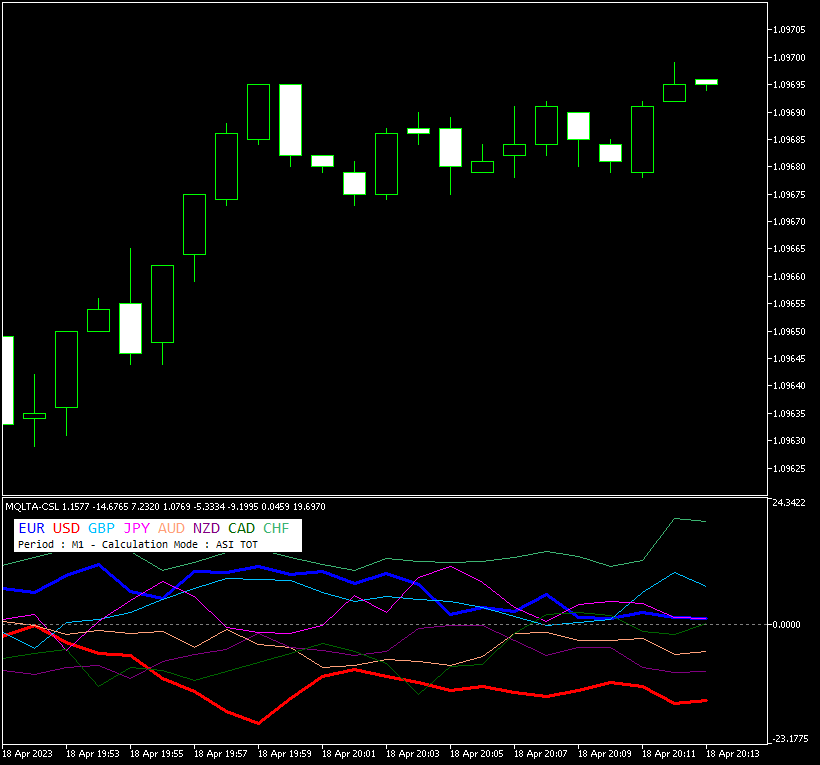Click the lowest trough of thick red USD line
This screenshot has height=765, width=820.
click(x=259, y=722)
